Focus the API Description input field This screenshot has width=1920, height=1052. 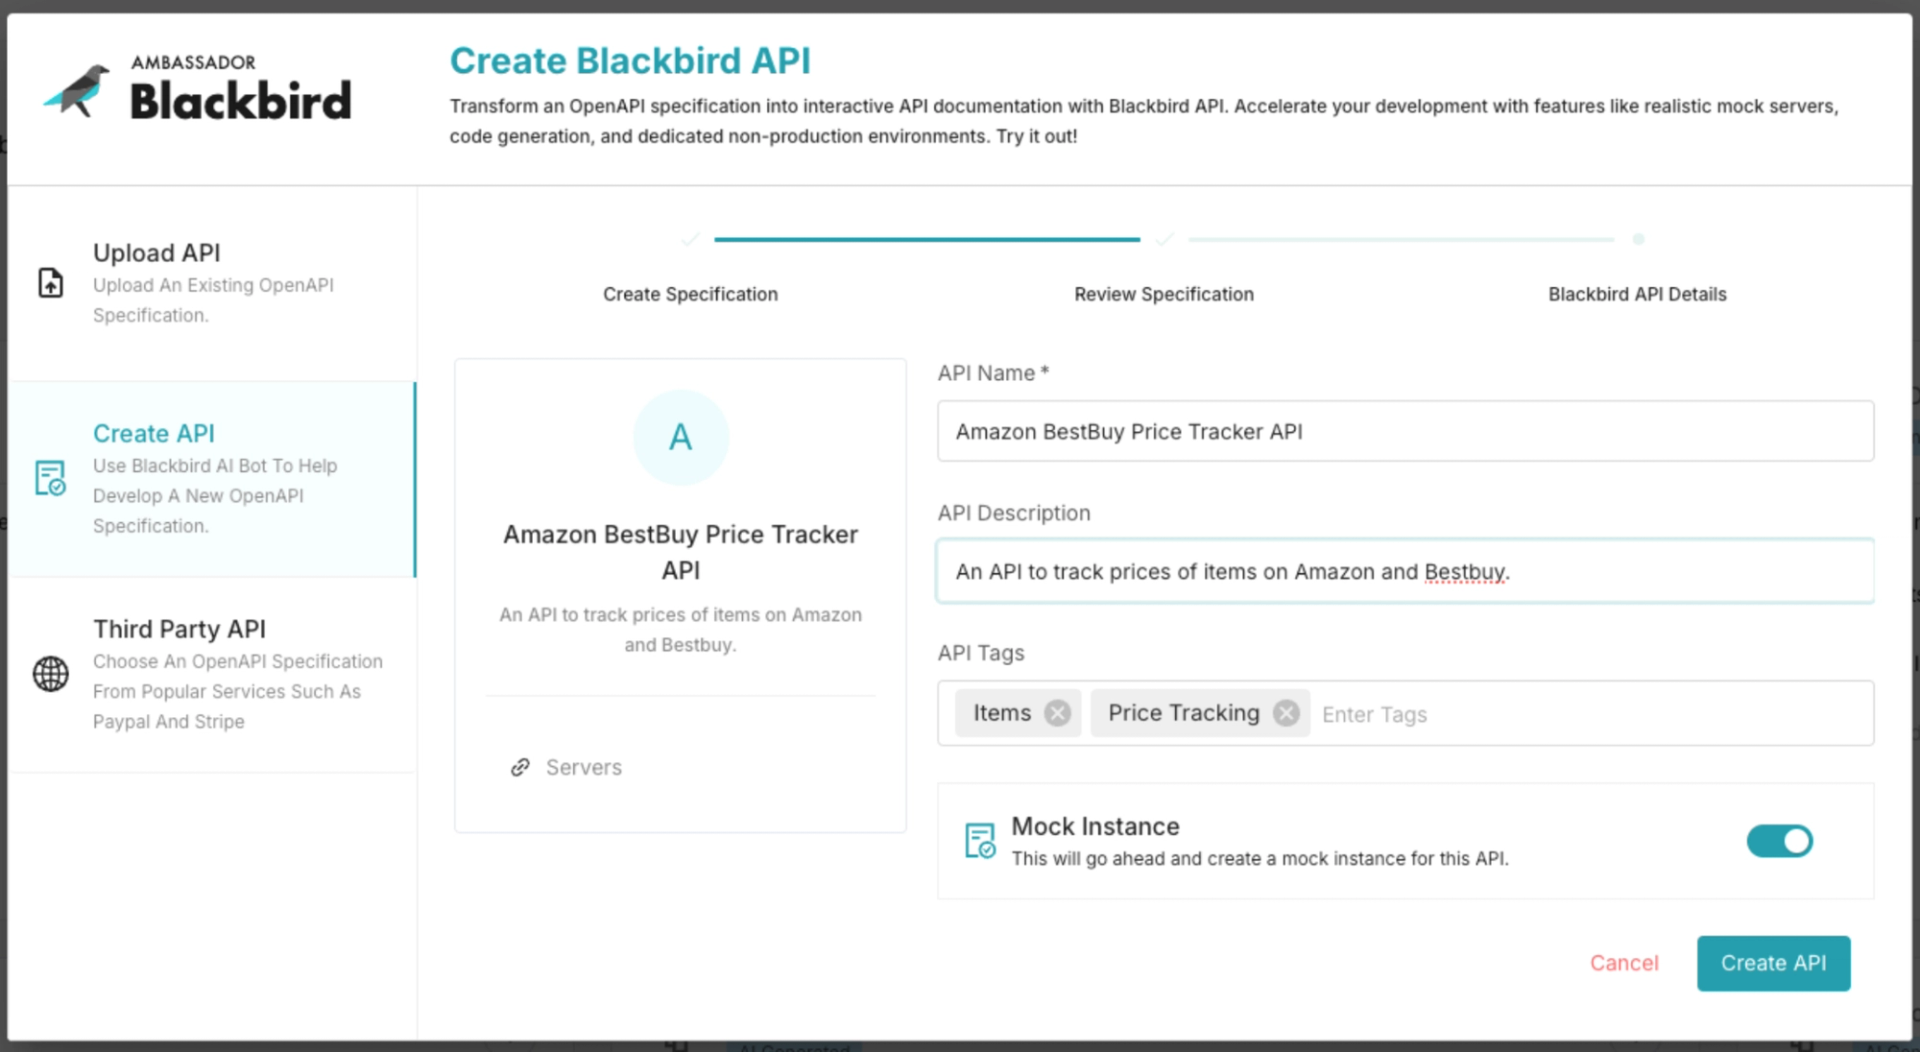tap(1405, 571)
